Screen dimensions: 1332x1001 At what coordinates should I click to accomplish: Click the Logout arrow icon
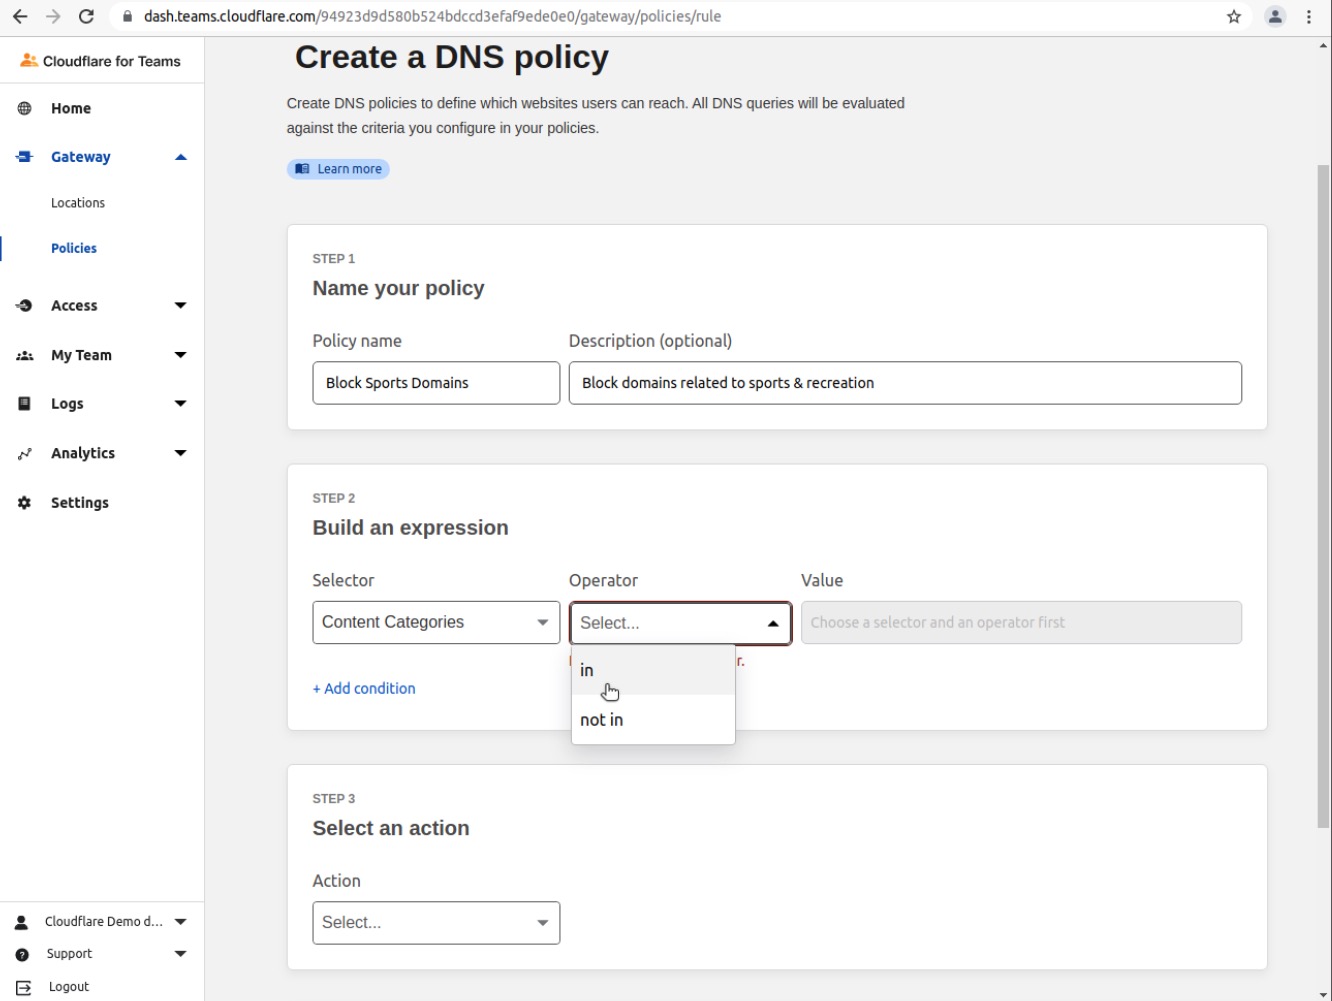click(x=23, y=987)
